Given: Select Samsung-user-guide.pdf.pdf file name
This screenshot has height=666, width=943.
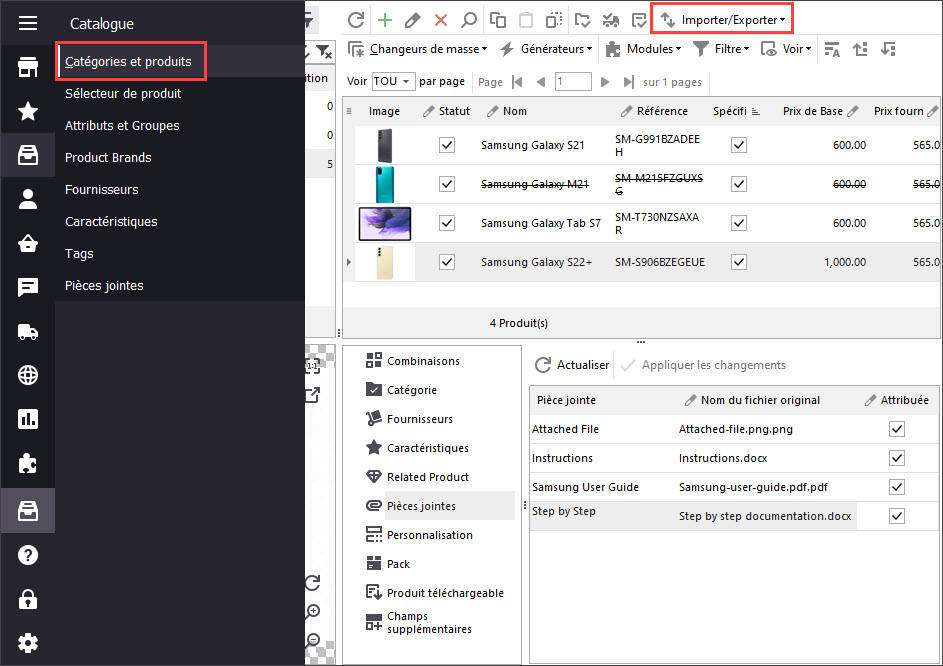Looking at the screenshot, I should pos(753,487).
